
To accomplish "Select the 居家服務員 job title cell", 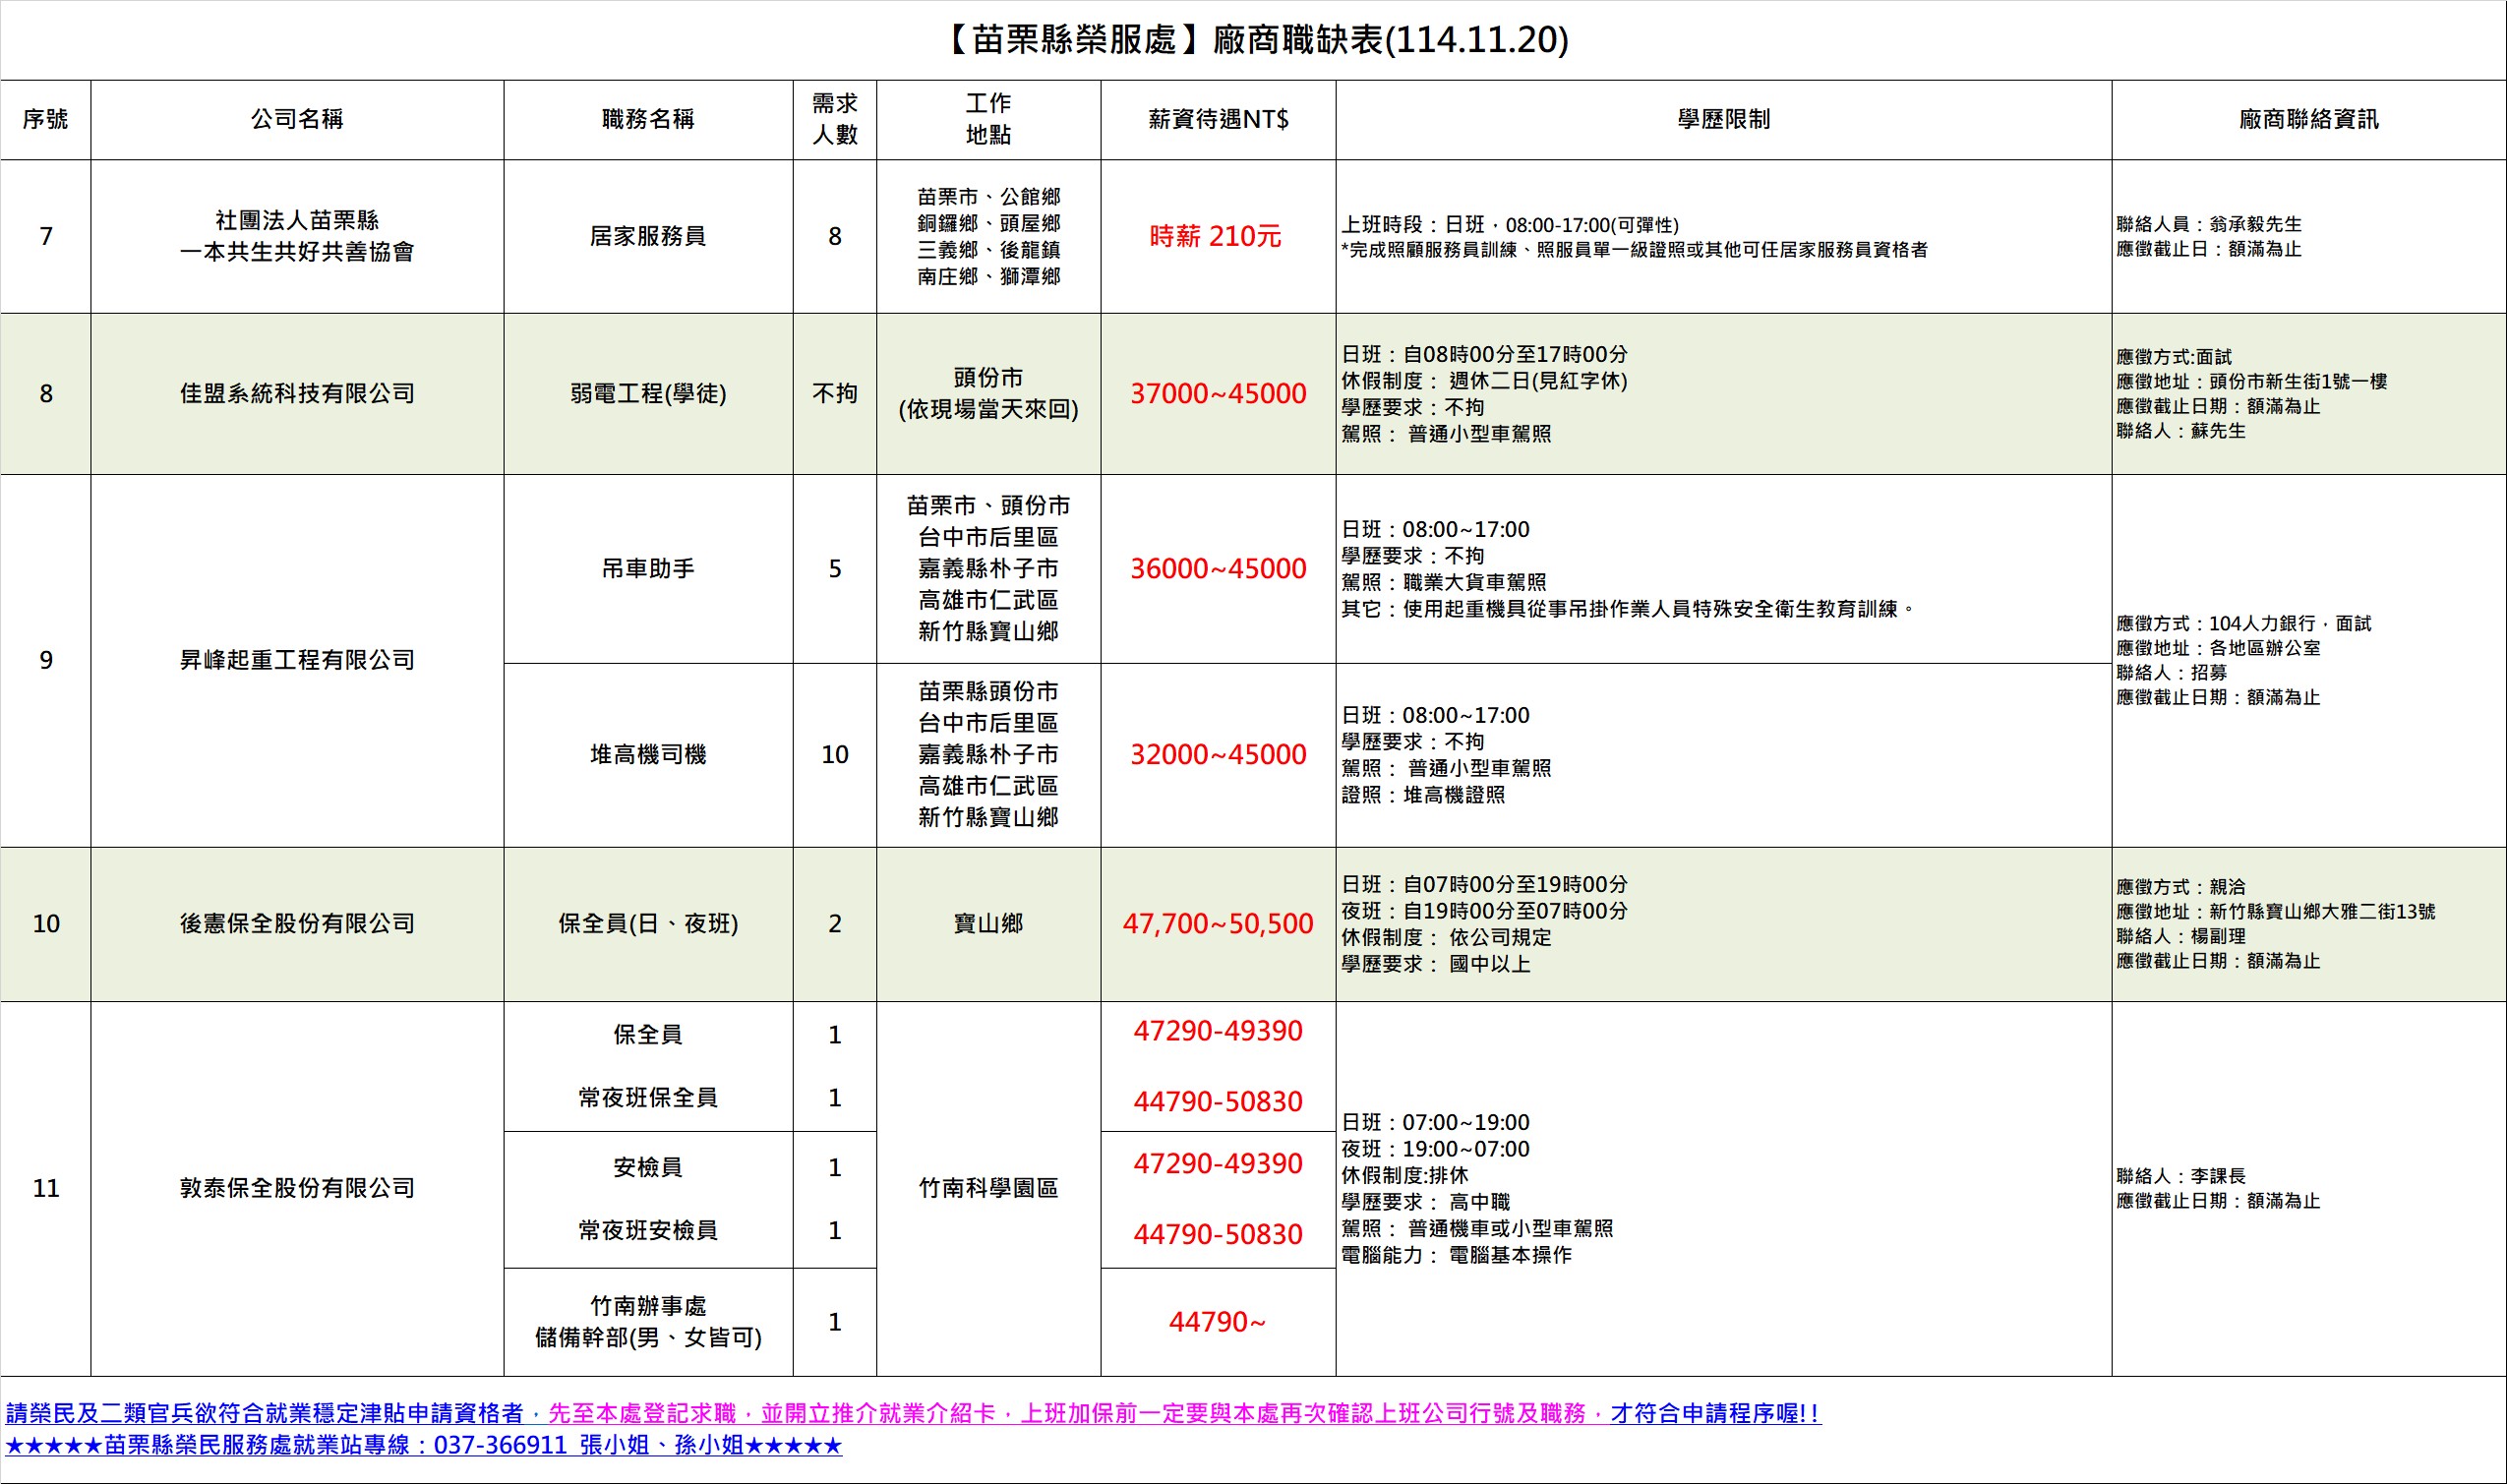I will 647,236.
